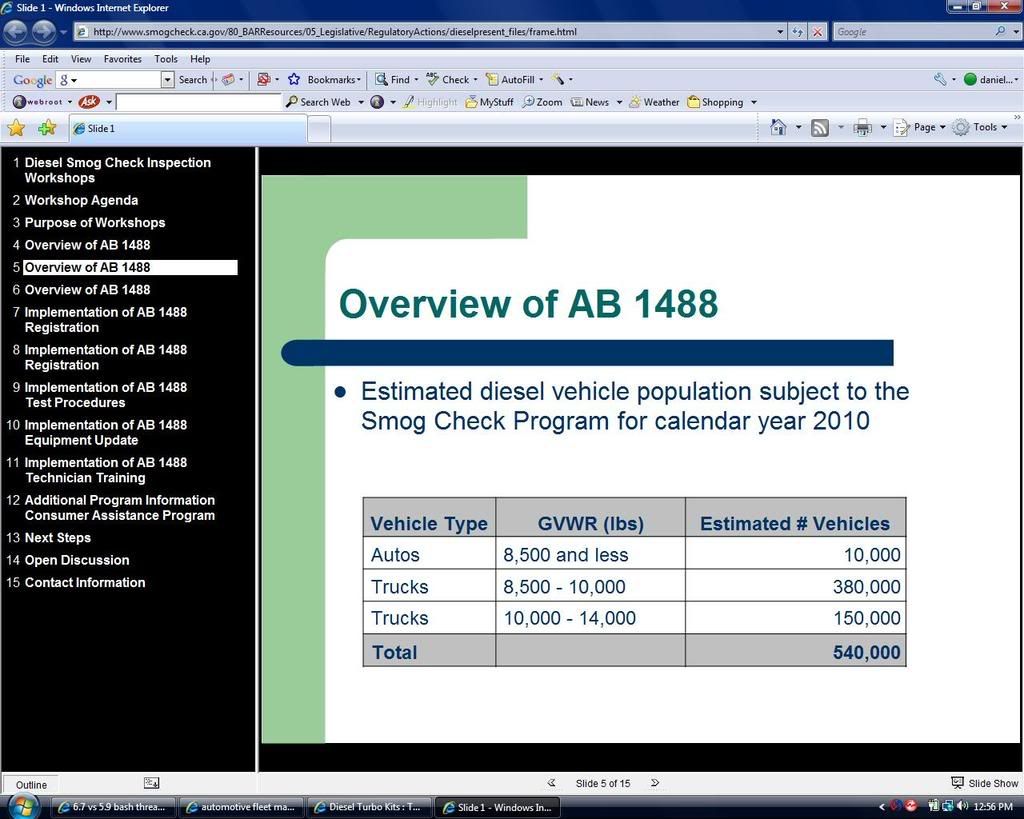Click the browser Back button

point(16,32)
